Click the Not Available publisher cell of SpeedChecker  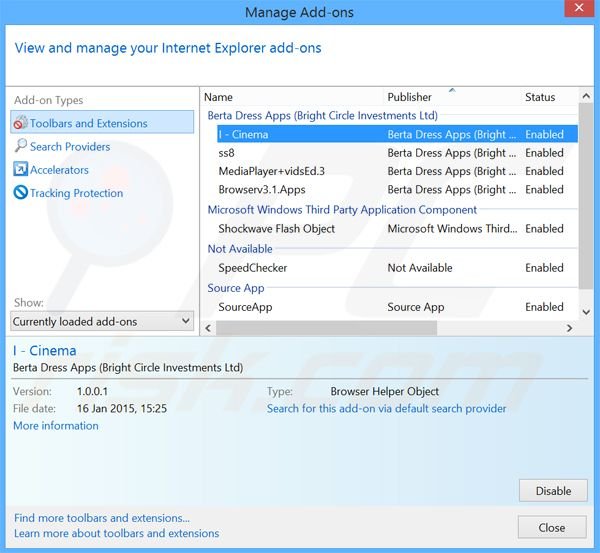click(420, 268)
